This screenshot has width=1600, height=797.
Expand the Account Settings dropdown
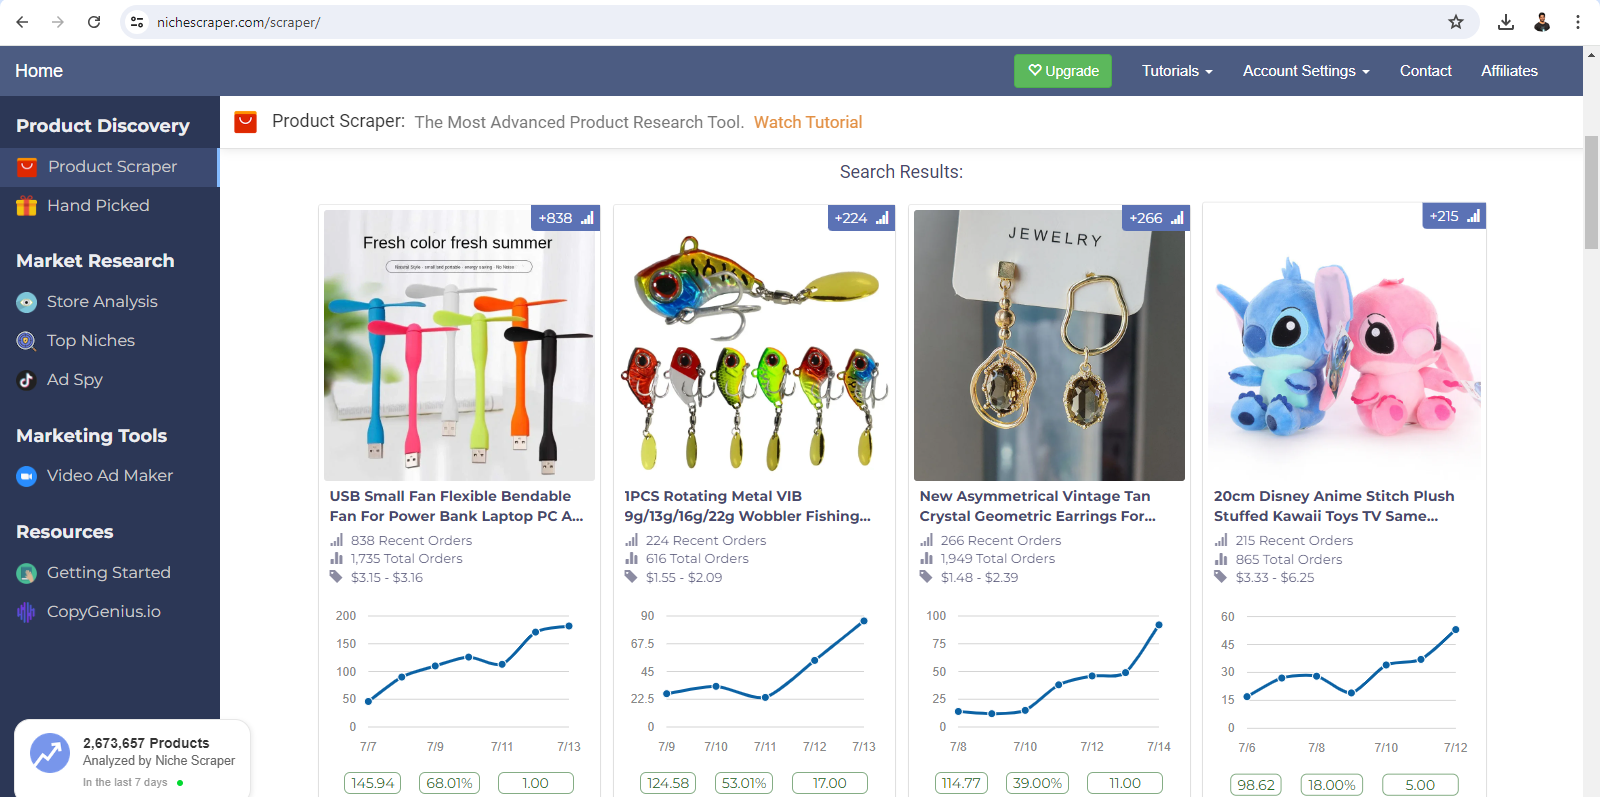pyautogui.click(x=1306, y=71)
